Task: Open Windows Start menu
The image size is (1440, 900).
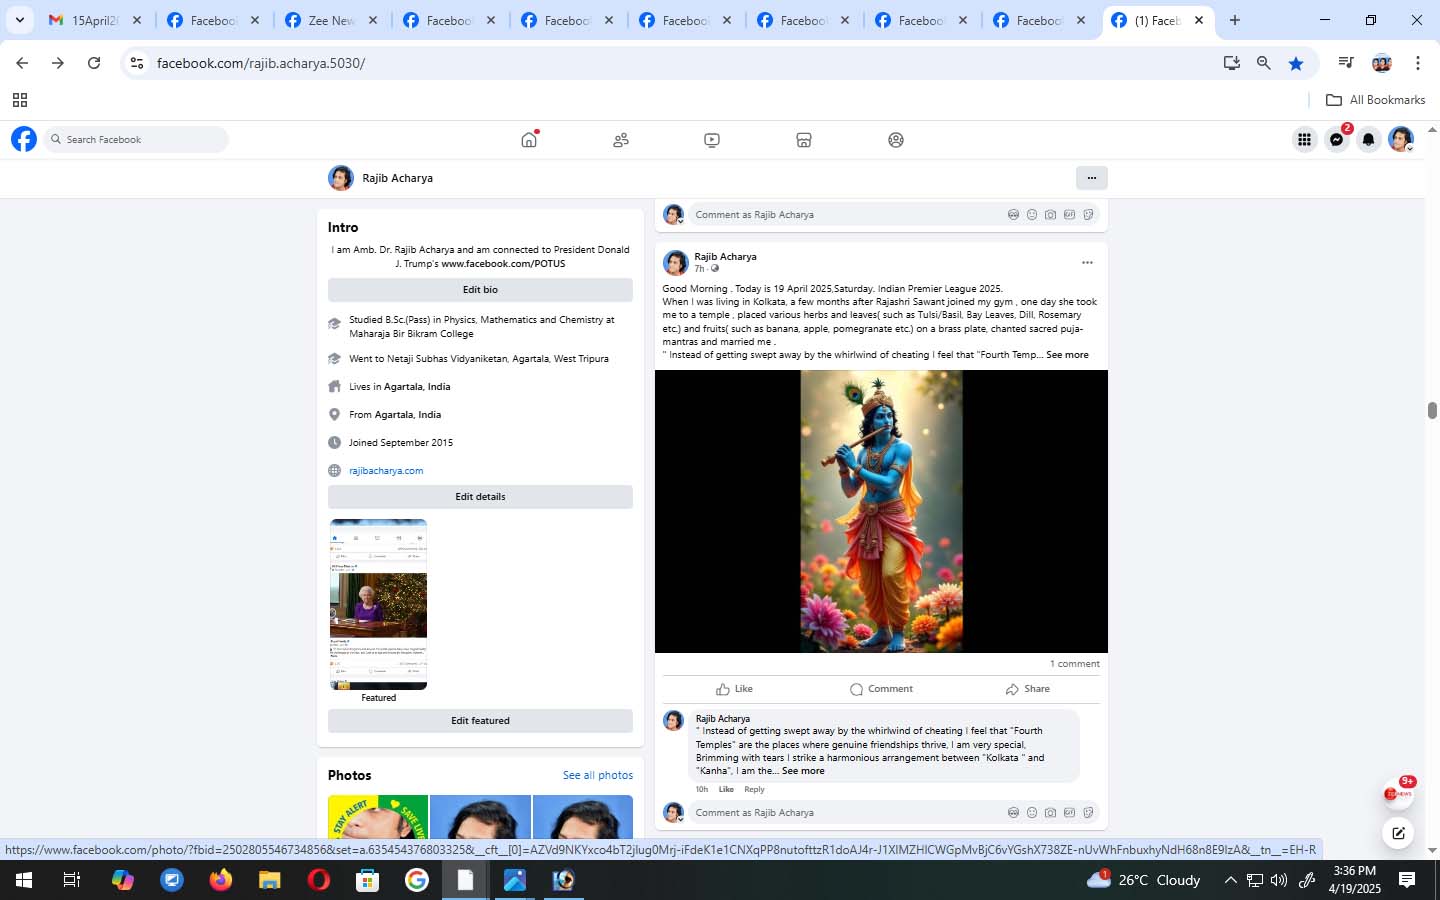Action: pos(24,880)
